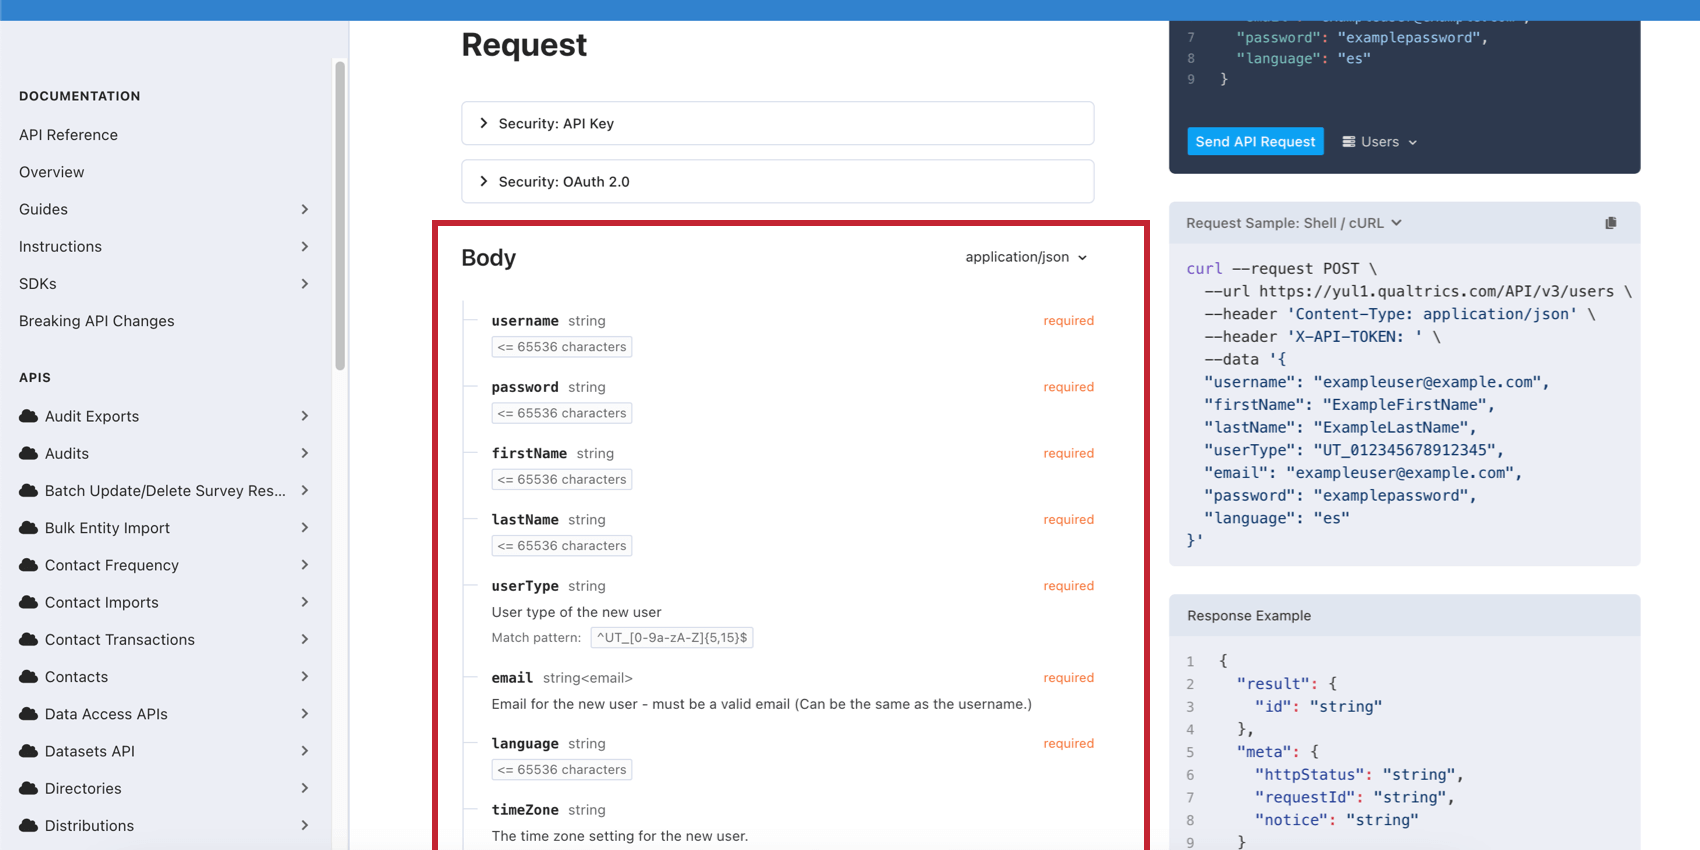The height and width of the screenshot is (850, 1700).
Task: Open the Bulk Entity Import API section
Action: 107,528
